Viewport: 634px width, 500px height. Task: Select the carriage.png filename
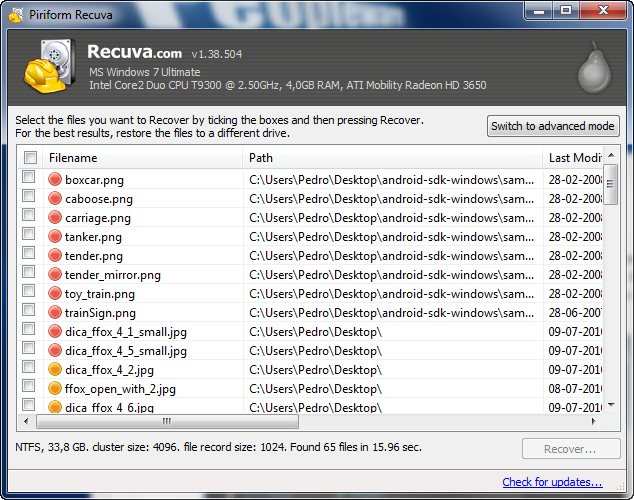(98, 218)
